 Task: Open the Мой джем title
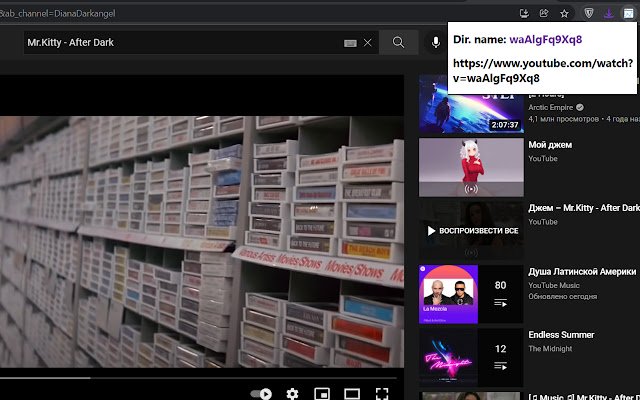pyautogui.click(x=550, y=145)
